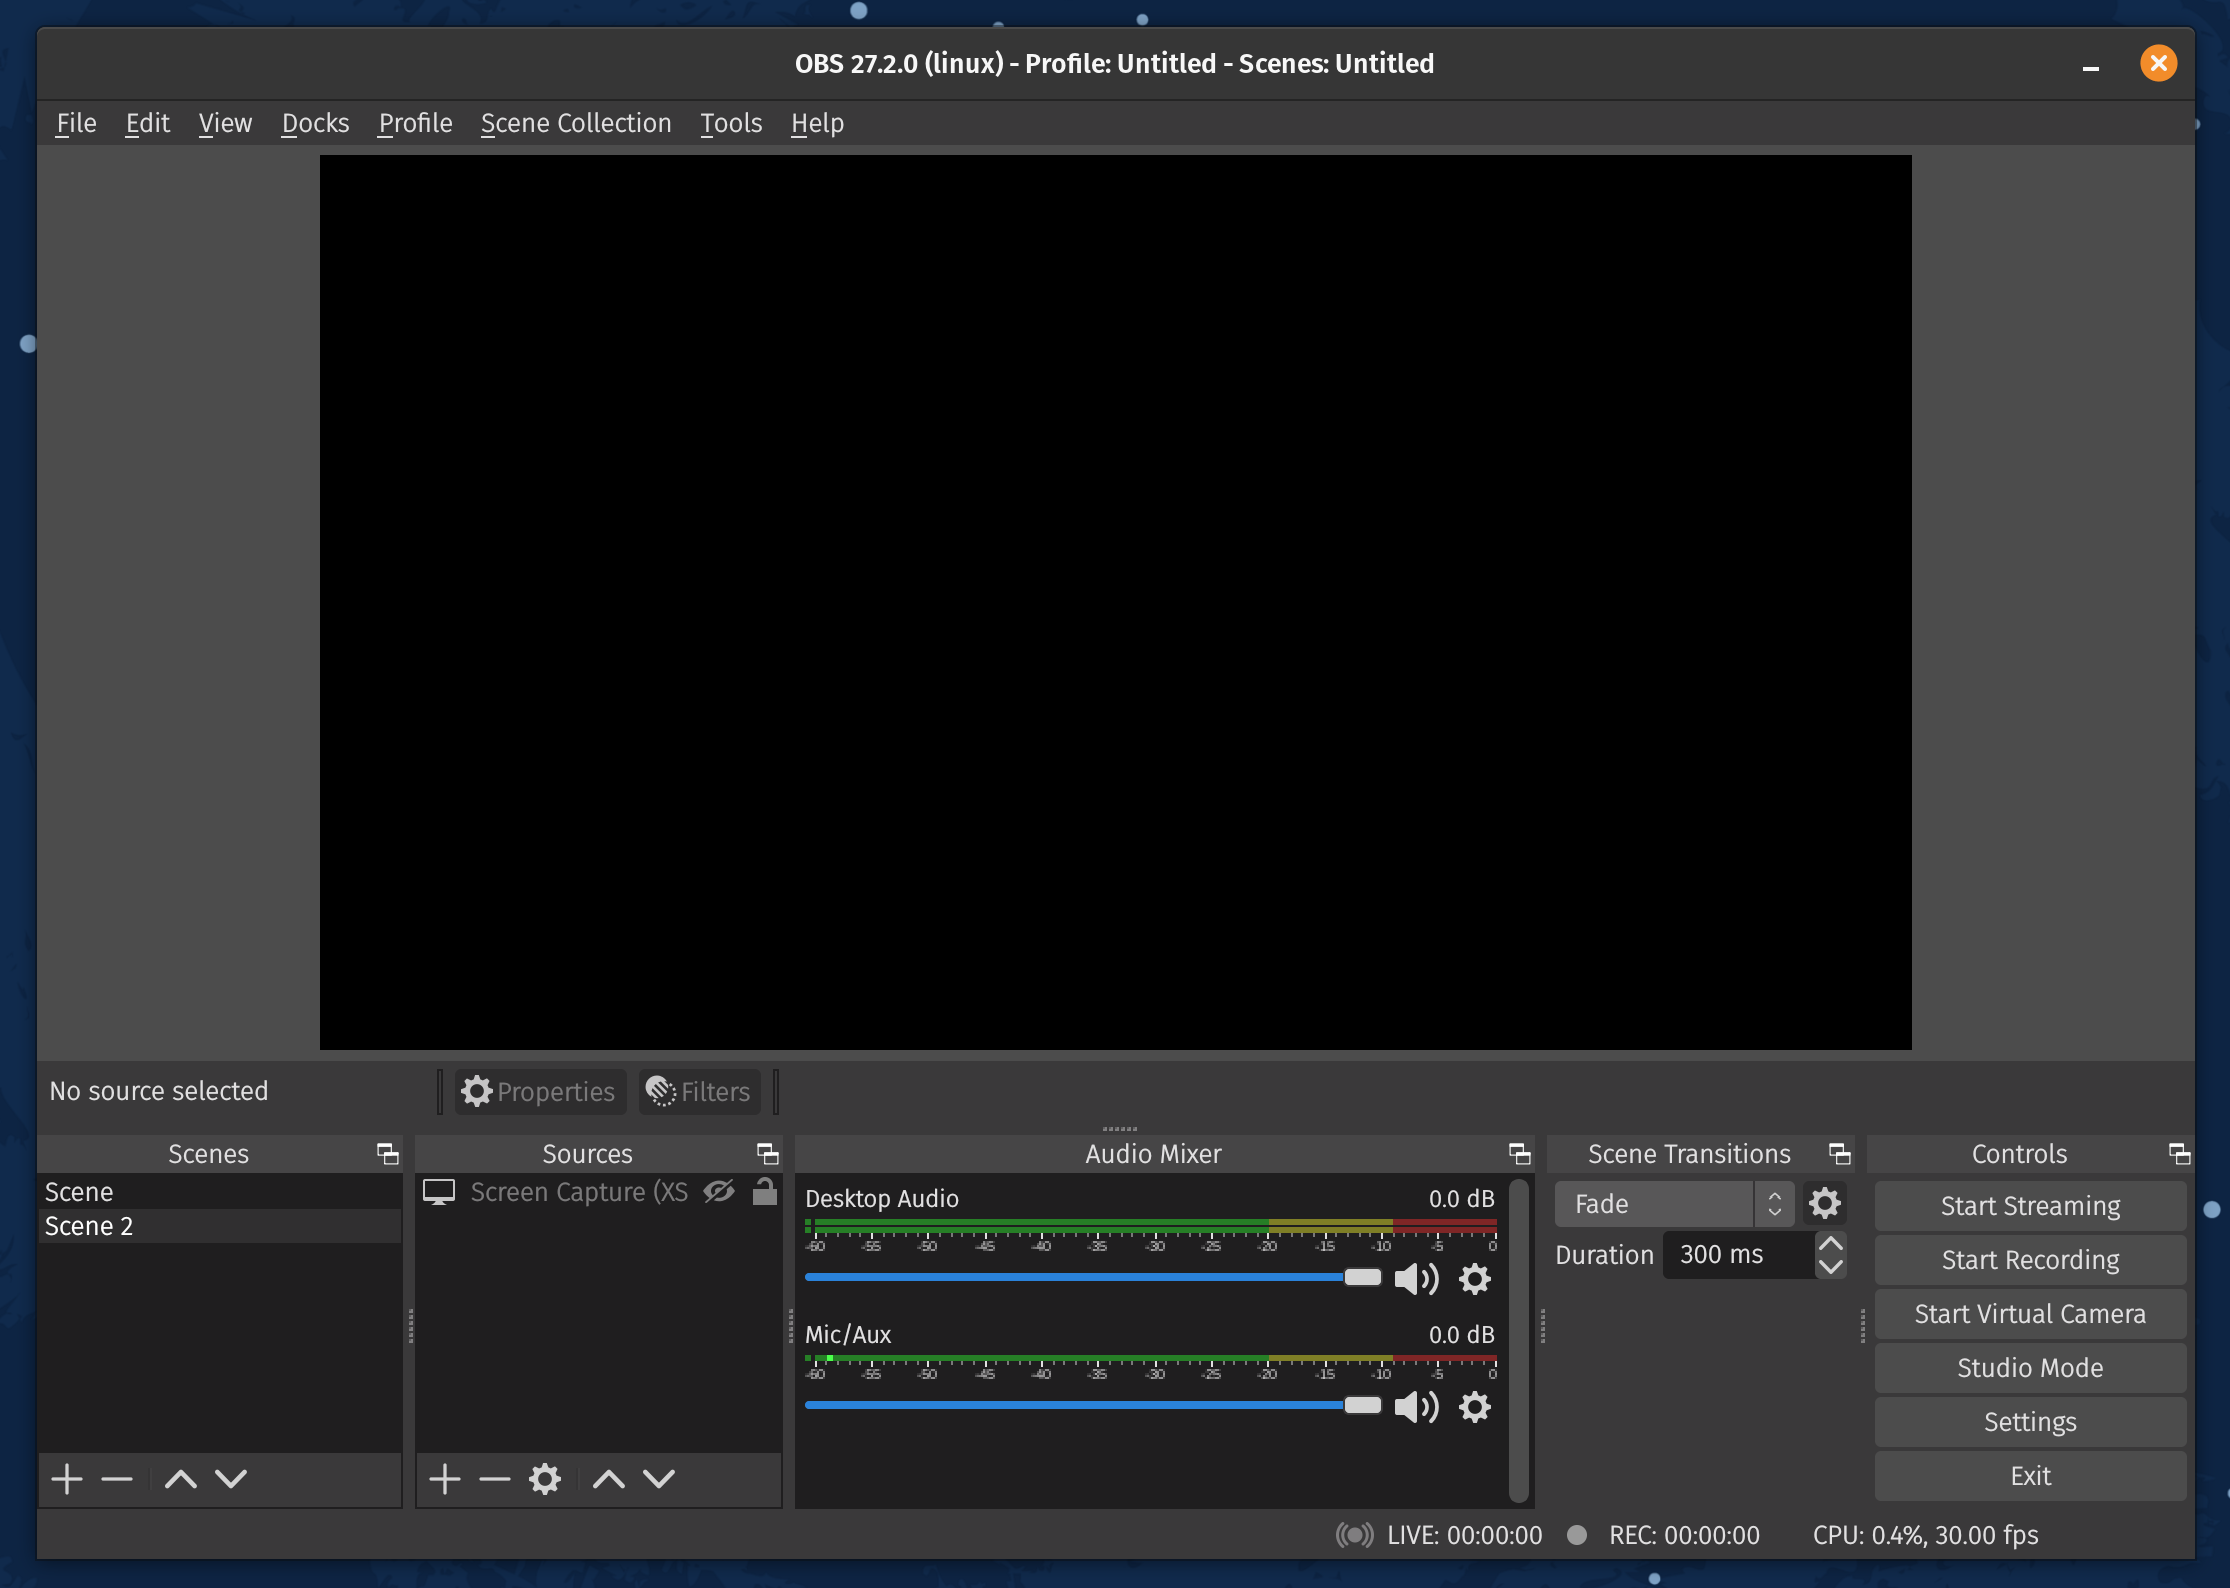Open the Scene Collection menu
This screenshot has height=1588, width=2230.
click(576, 123)
